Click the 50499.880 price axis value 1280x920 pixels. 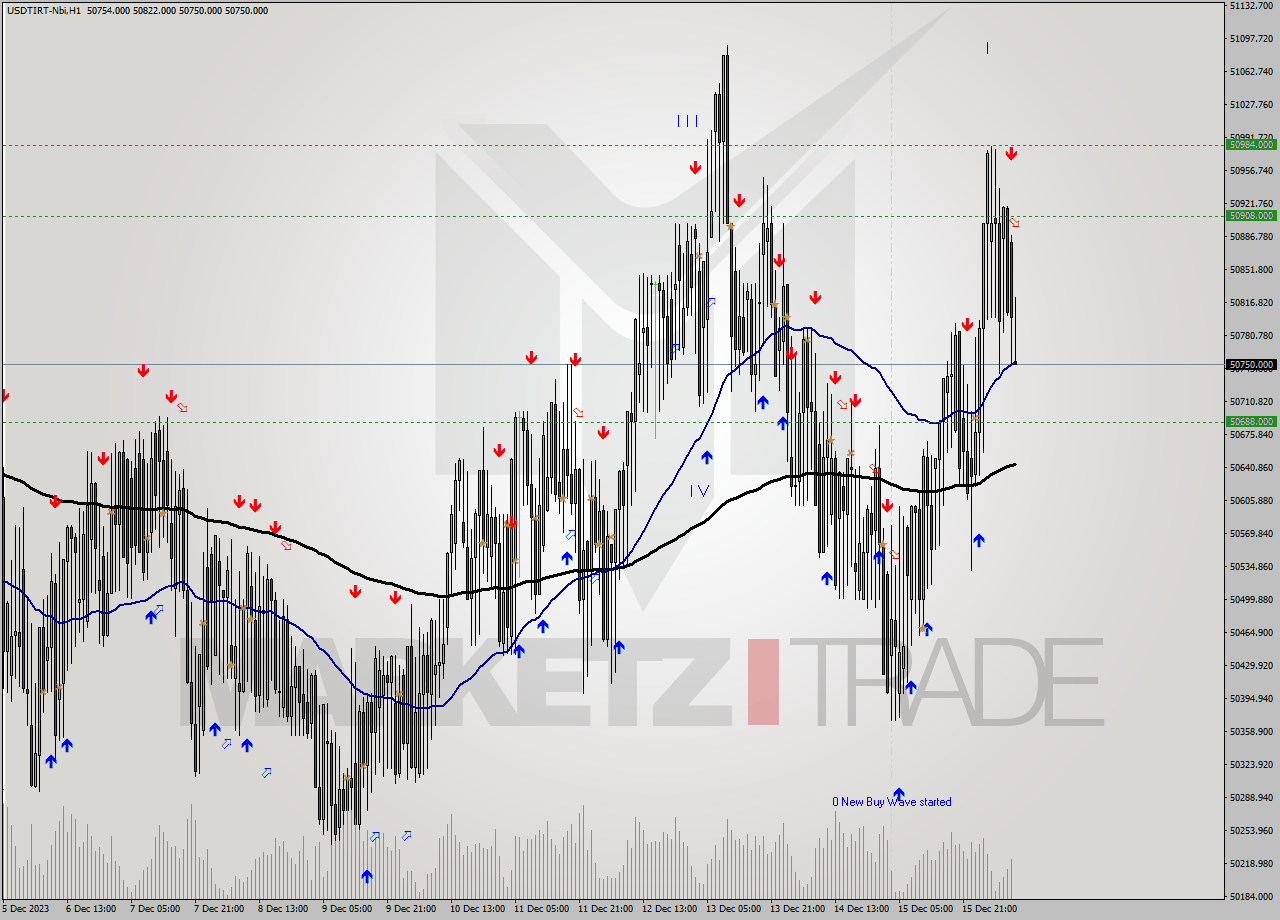coord(1252,600)
